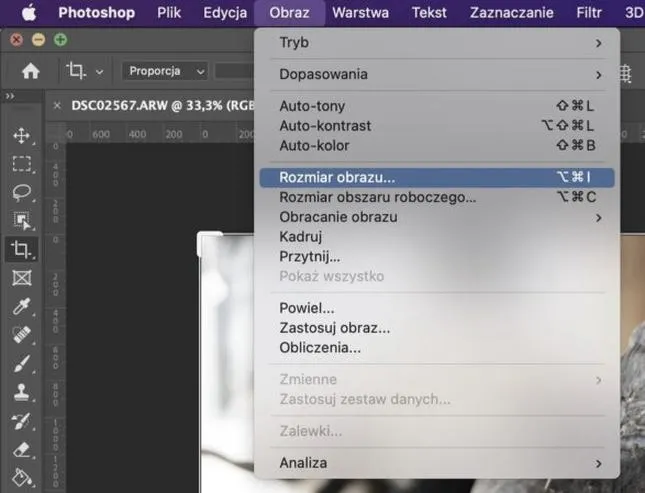Click the yellow minimize window button
This screenshot has height=493, width=645.
pyautogui.click(x=38, y=40)
